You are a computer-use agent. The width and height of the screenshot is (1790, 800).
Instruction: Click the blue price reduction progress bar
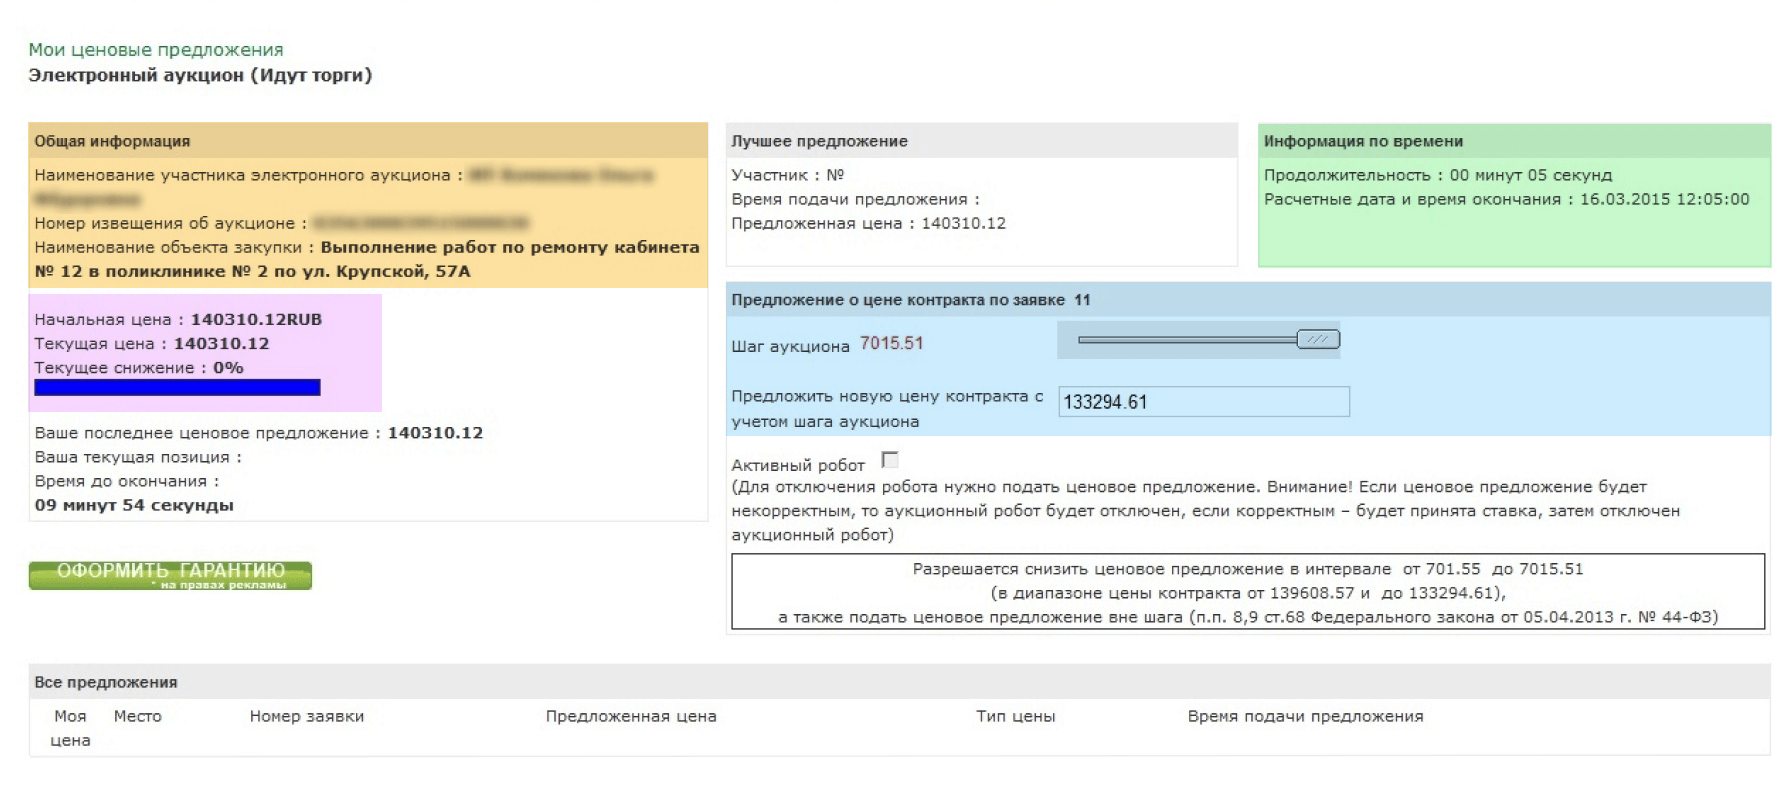tap(177, 388)
